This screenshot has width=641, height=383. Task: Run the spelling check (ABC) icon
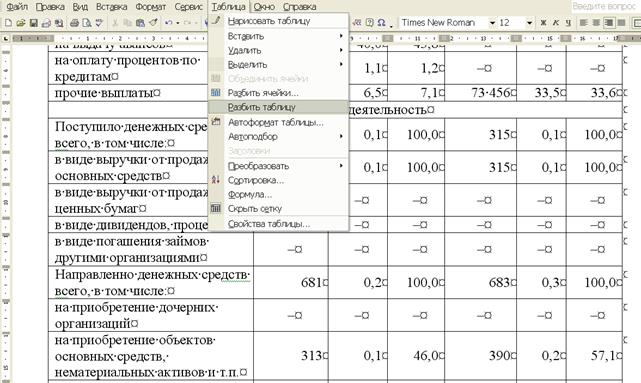point(99,23)
